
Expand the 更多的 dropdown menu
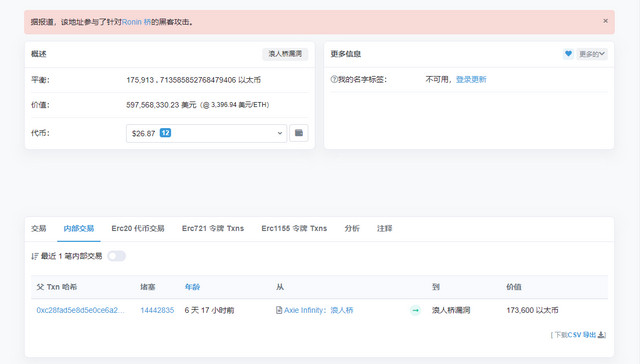592,54
